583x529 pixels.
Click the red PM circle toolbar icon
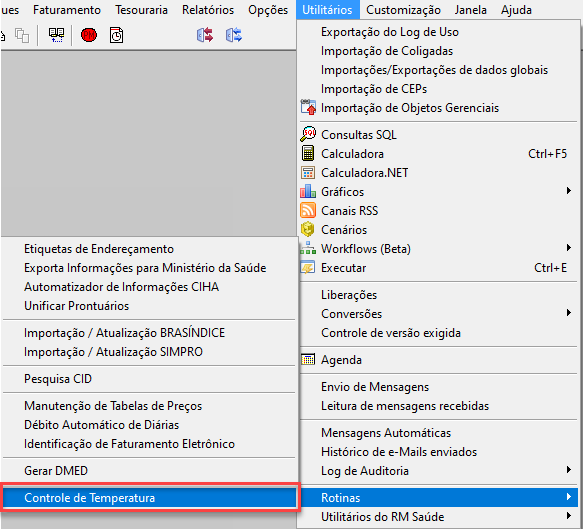(x=89, y=35)
